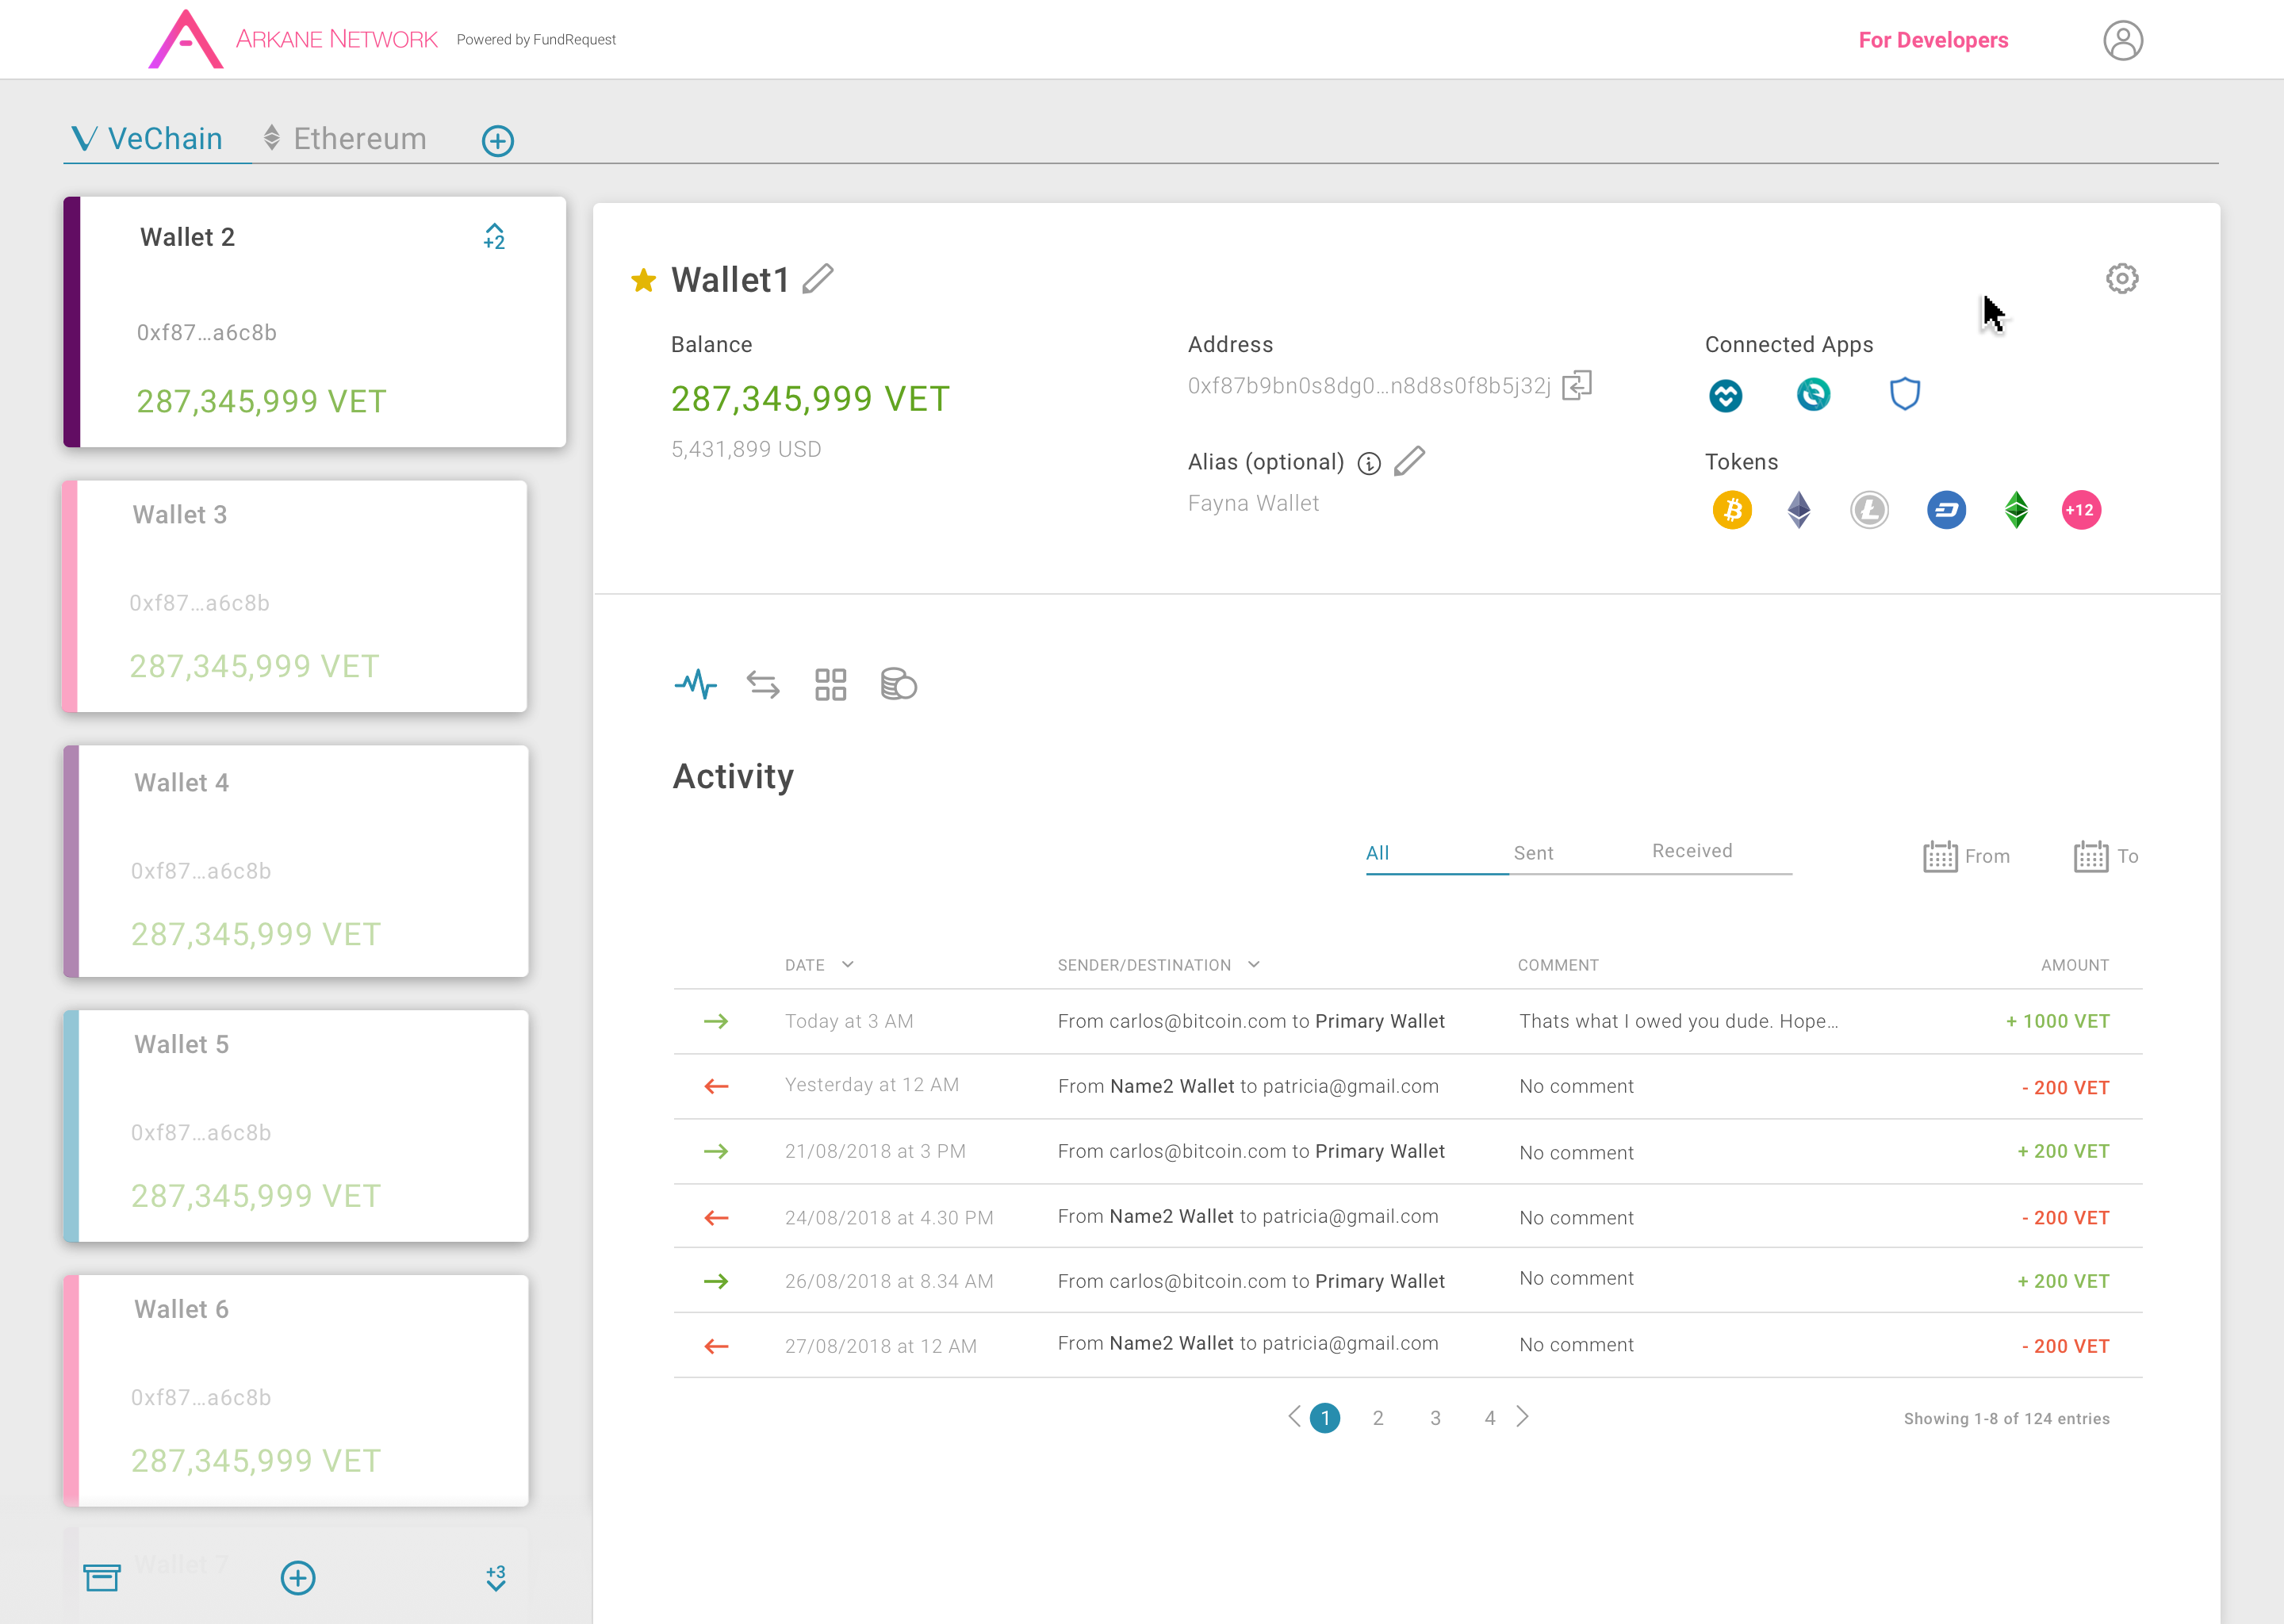Expand the SENDER/DESTINATION column dropdown
The image size is (2284, 1624).
point(1254,964)
